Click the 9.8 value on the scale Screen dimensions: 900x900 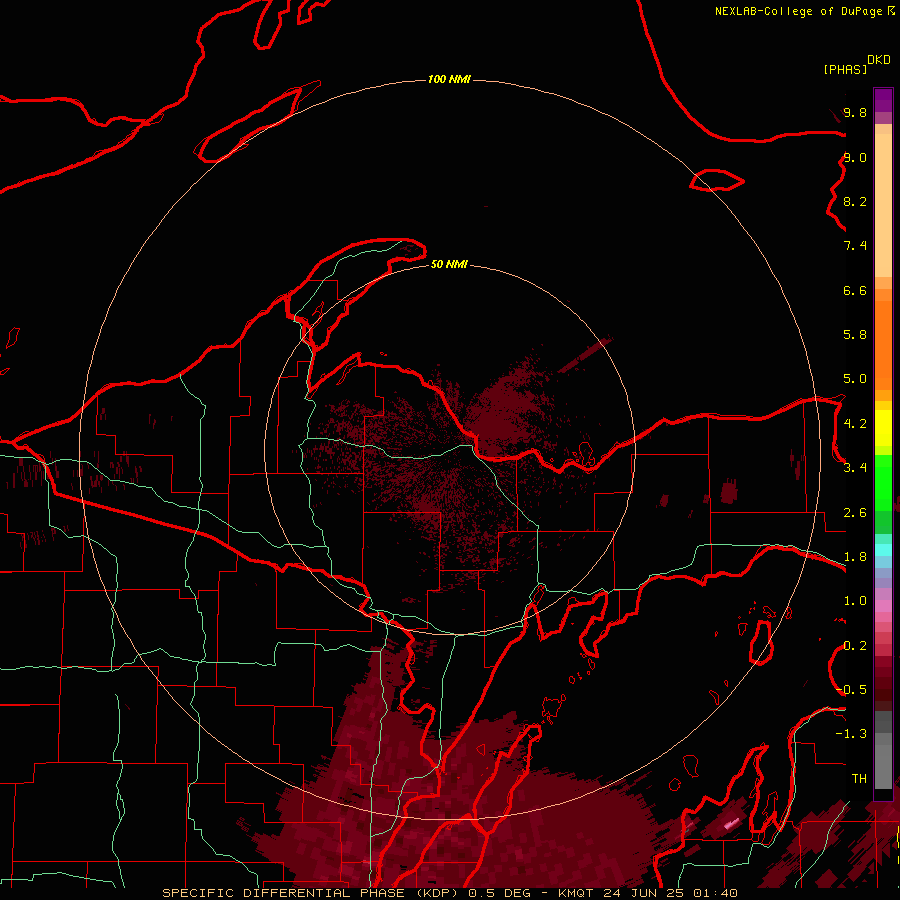click(x=855, y=112)
